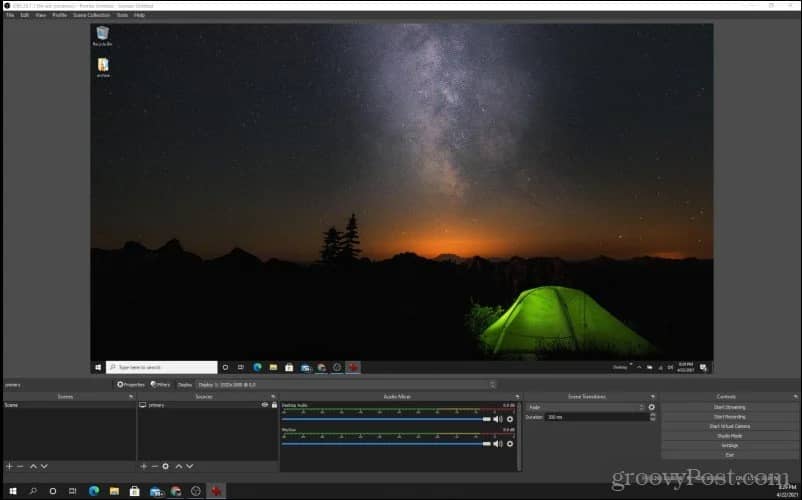Mute Mic/Aux with the speaker icon
Viewport: 802px width, 500px height.
coord(498,444)
